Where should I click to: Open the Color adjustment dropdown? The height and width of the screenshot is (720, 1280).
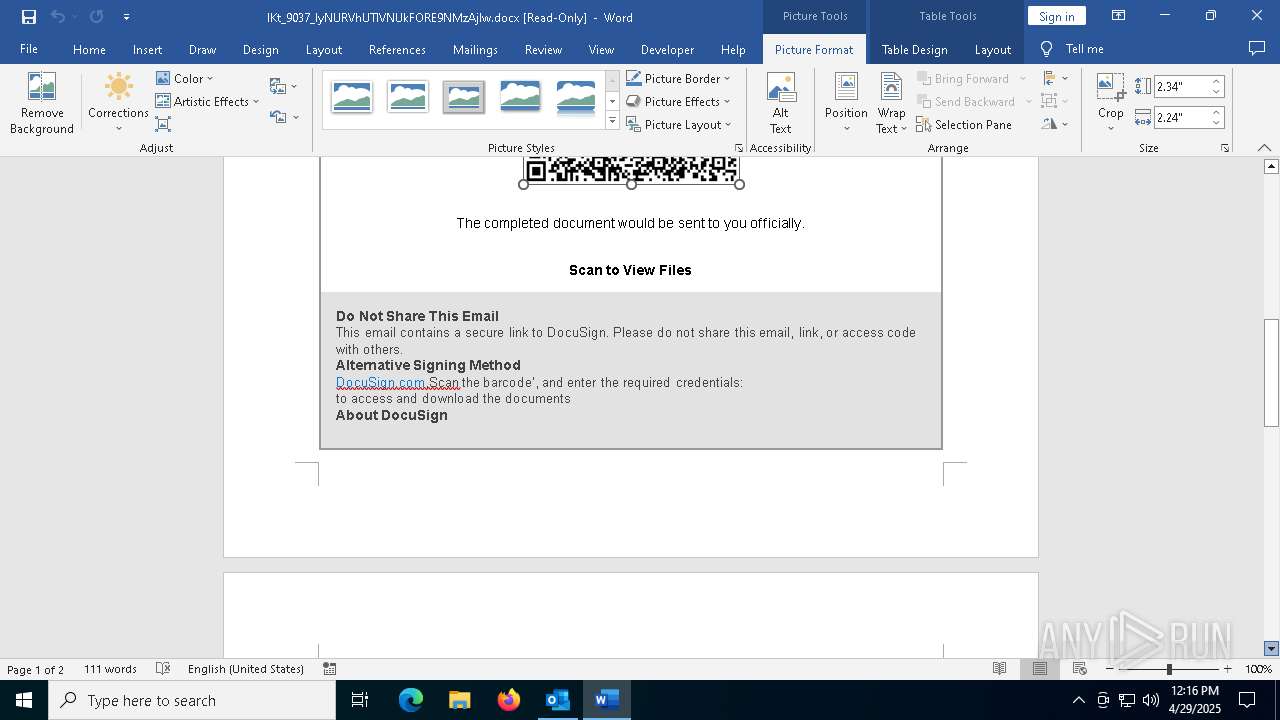tap(184, 78)
